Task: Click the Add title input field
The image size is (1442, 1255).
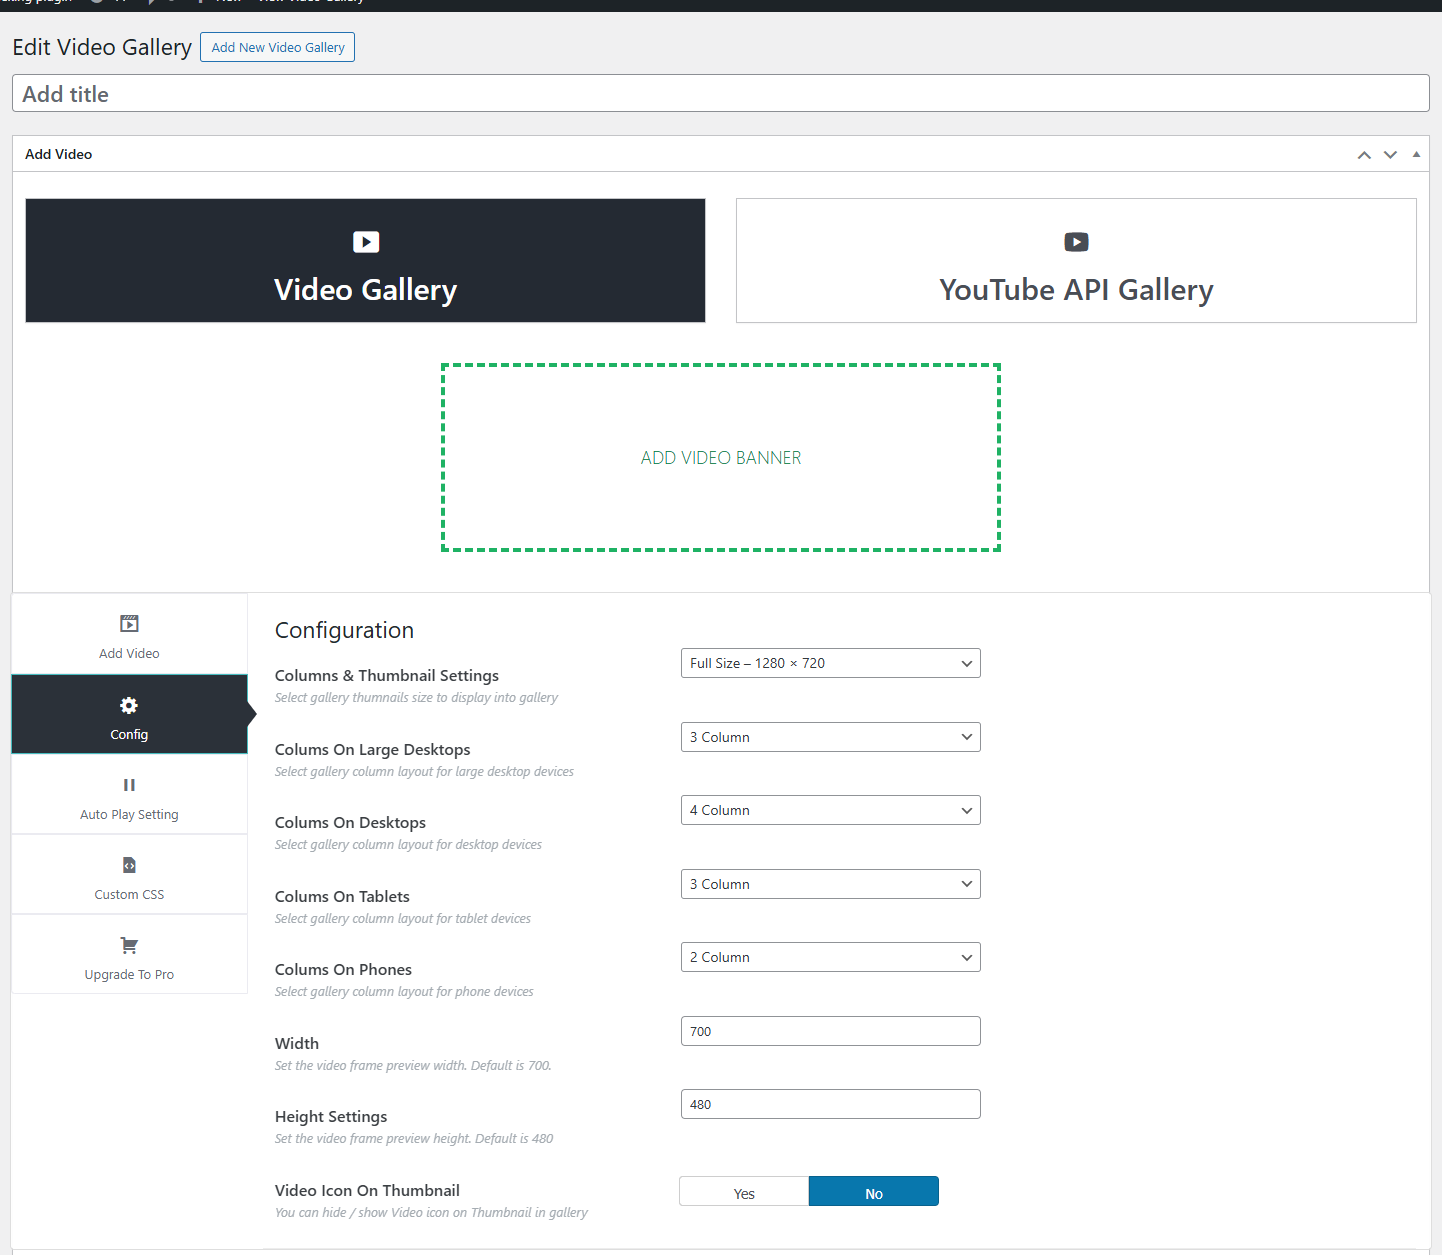Action: tap(721, 93)
